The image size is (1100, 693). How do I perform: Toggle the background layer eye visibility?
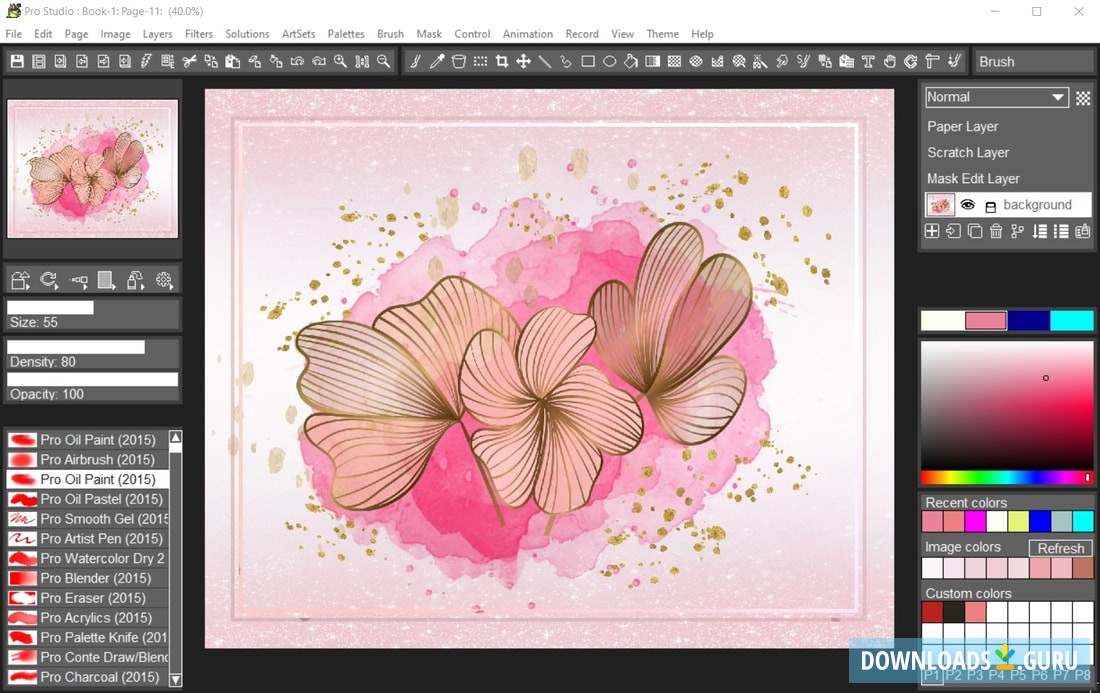tap(967, 205)
